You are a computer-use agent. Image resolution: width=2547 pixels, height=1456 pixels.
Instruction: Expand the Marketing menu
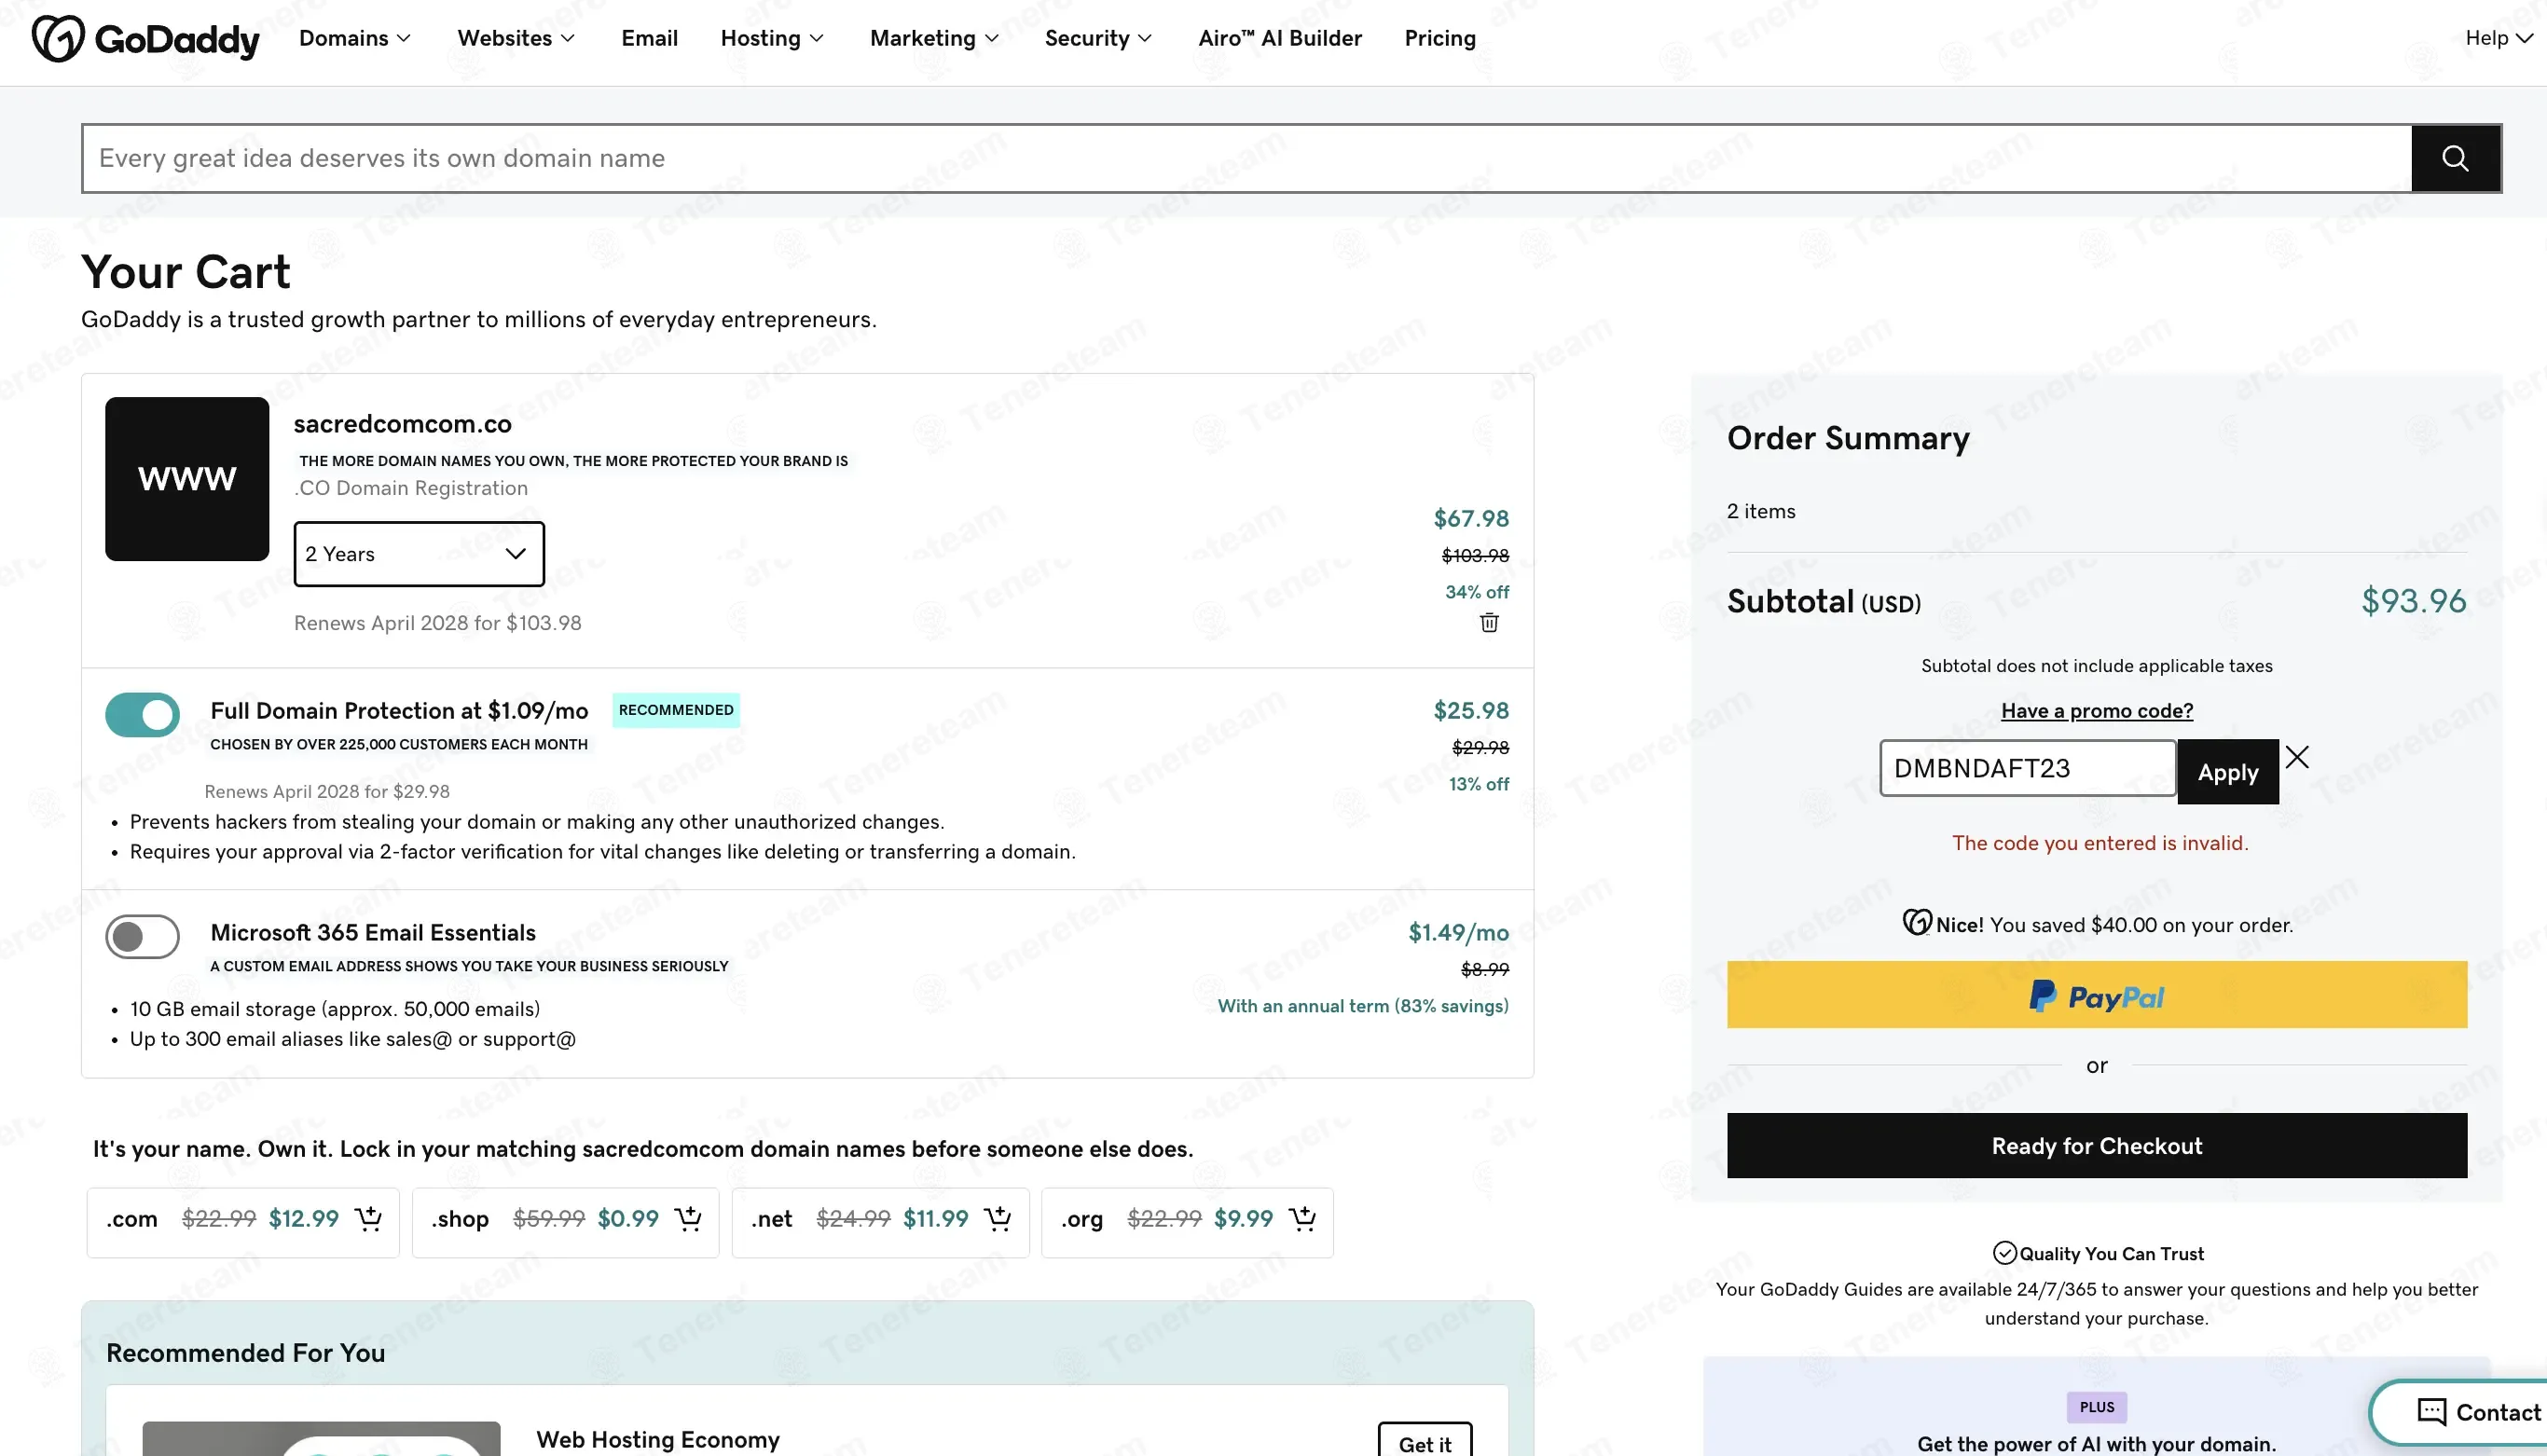click(x=934, y=38)
